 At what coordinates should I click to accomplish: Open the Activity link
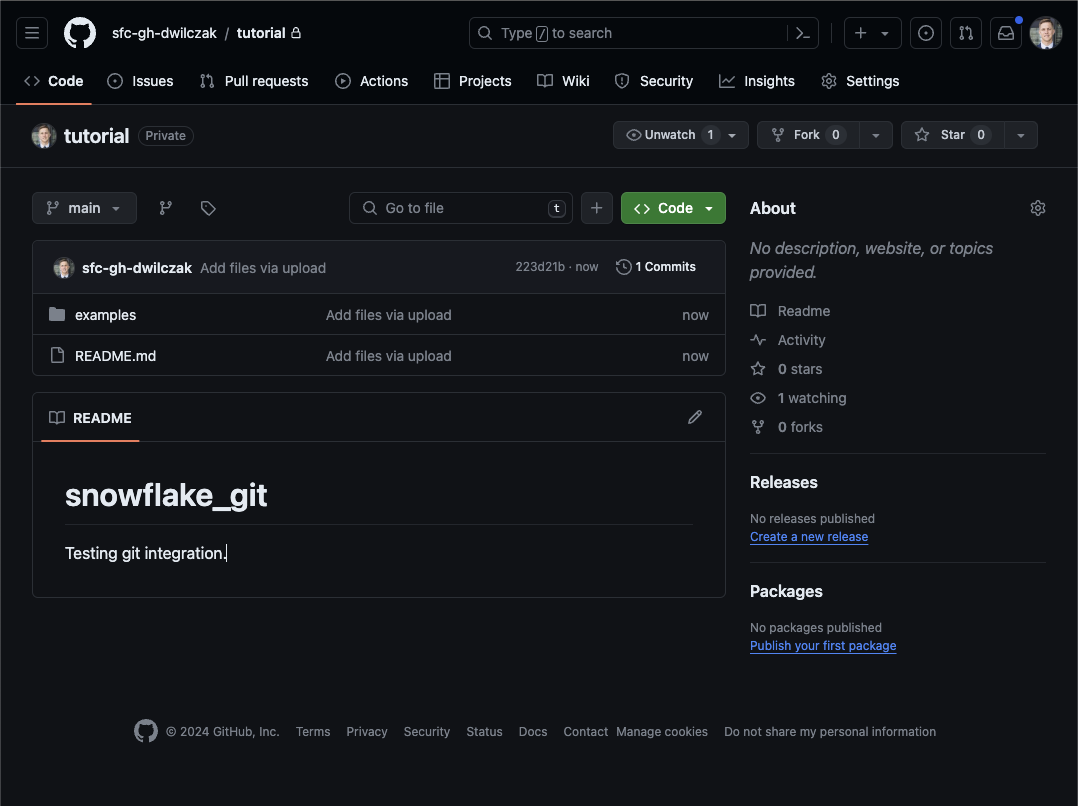coord(788,340)
